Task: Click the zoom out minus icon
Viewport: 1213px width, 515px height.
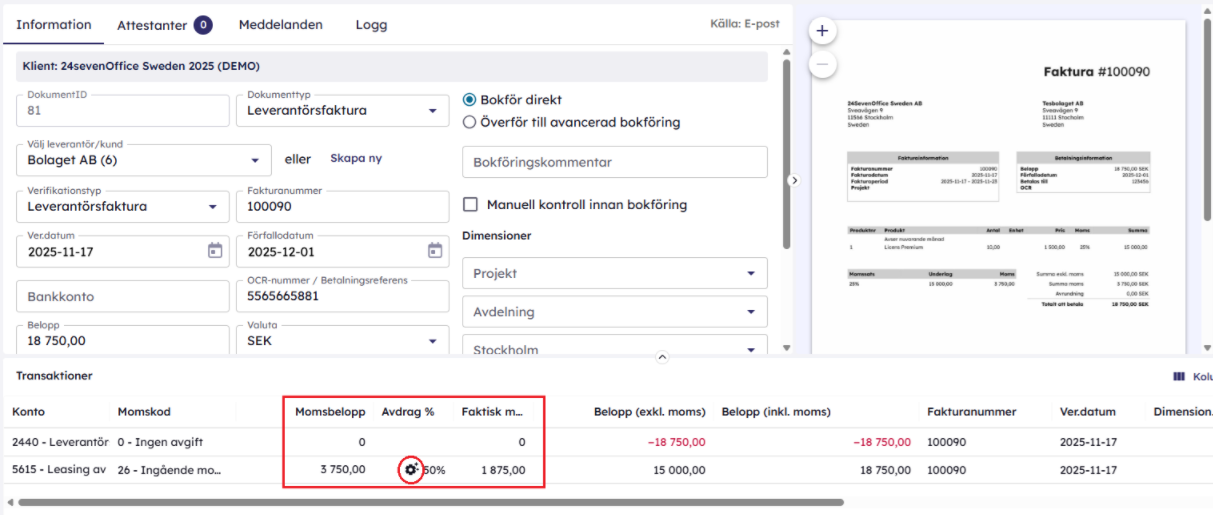Action: point(822,65)
